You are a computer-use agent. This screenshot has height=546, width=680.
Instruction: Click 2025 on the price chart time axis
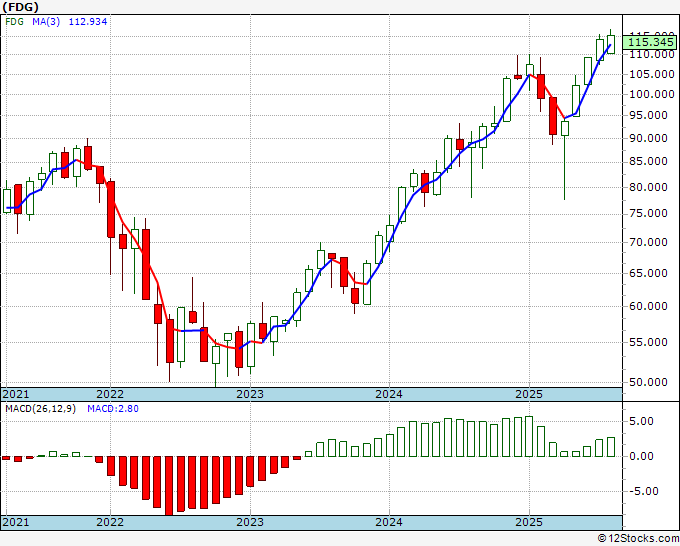(529, 394)
